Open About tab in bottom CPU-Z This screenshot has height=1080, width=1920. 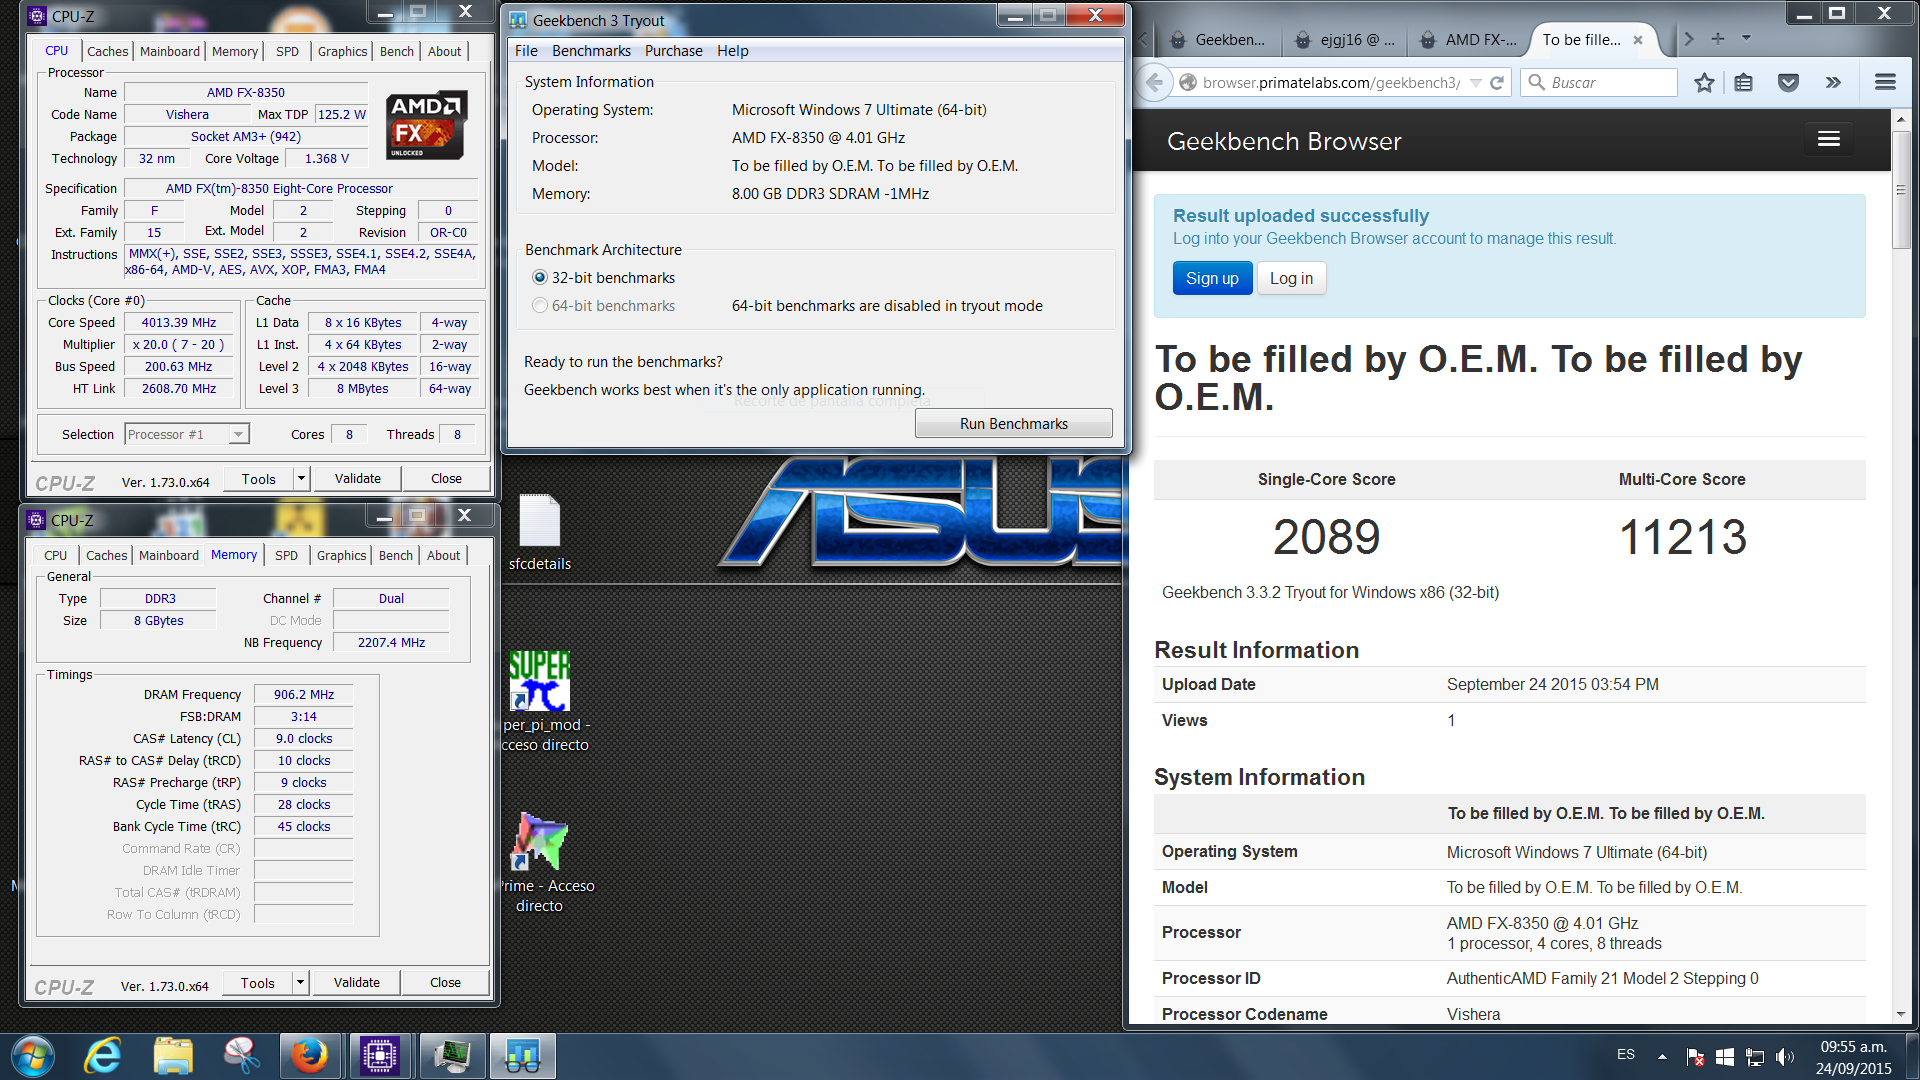click(444, 555)
